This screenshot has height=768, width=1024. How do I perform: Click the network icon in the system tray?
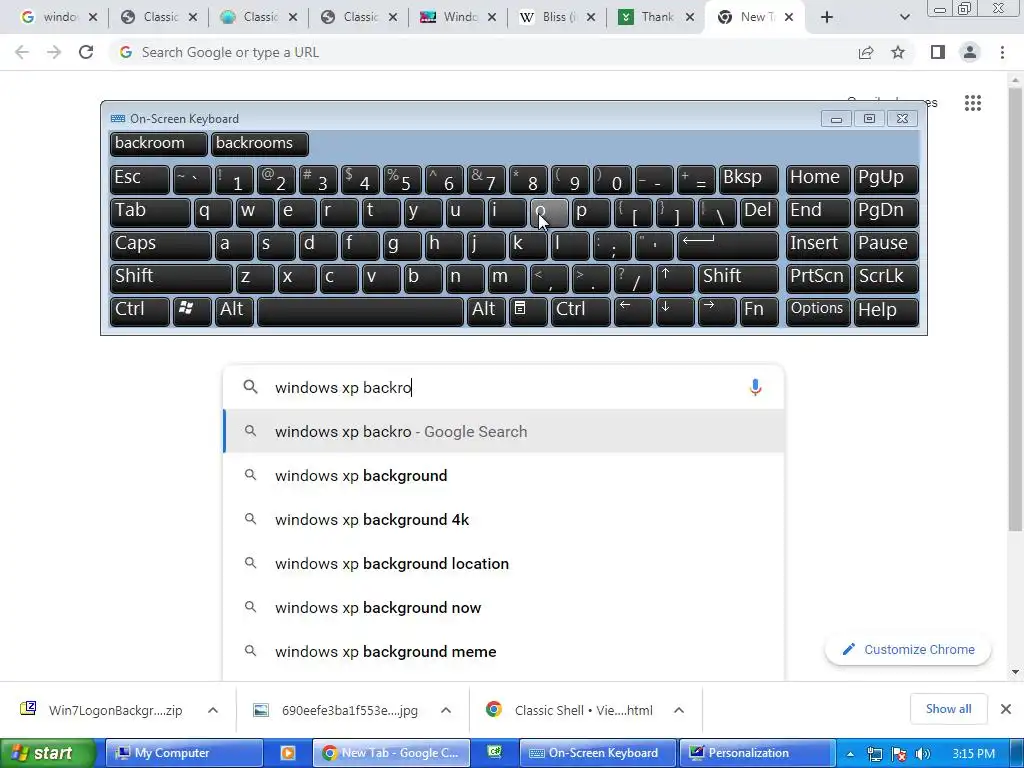(x=874, y=754)
